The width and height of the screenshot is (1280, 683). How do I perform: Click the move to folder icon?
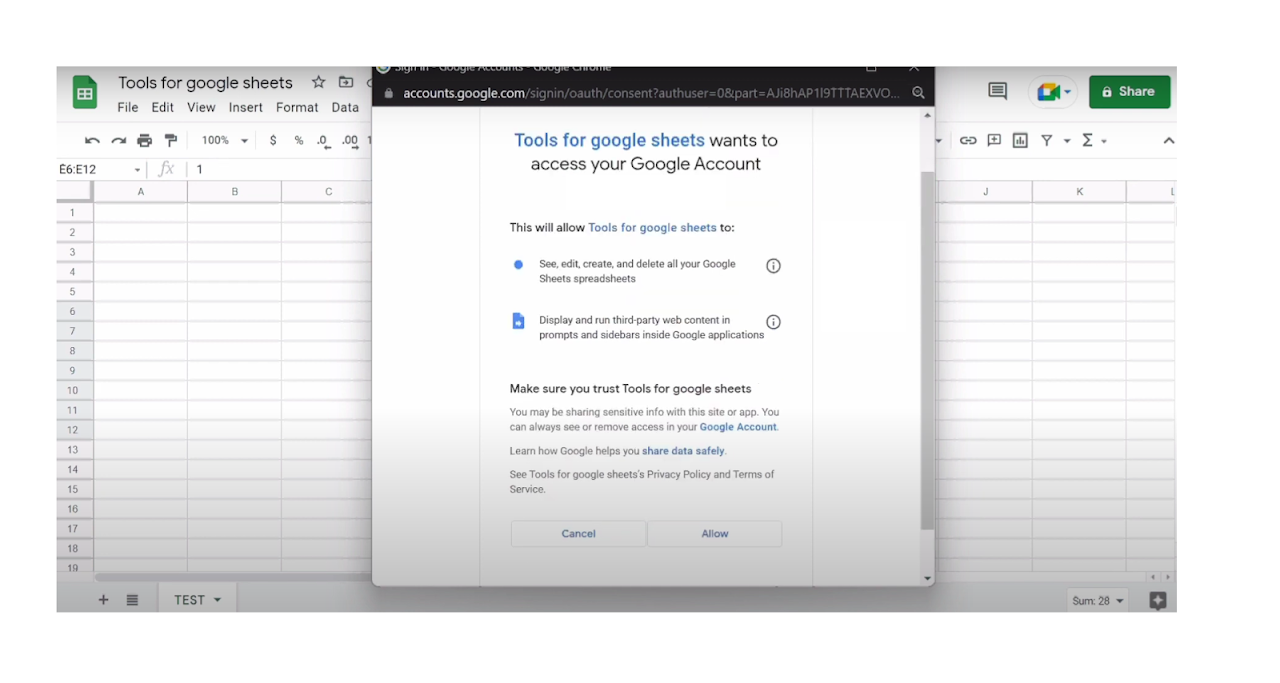click(x=346, y=82)
